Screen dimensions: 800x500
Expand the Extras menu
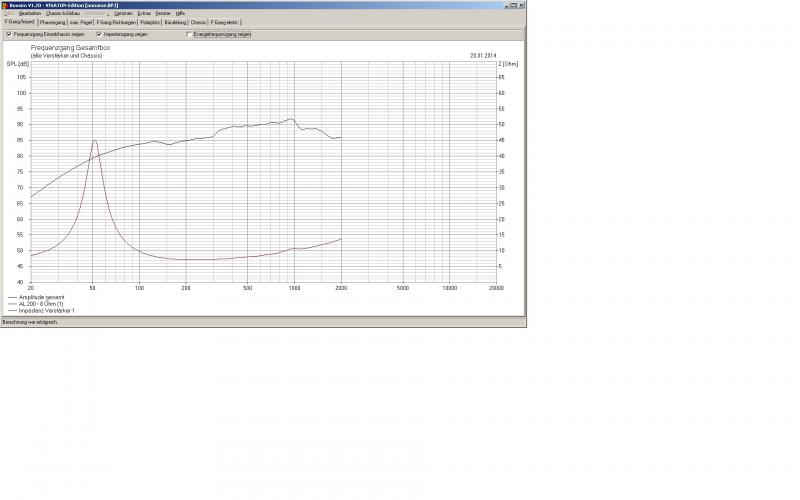click(x=144, y=13)
